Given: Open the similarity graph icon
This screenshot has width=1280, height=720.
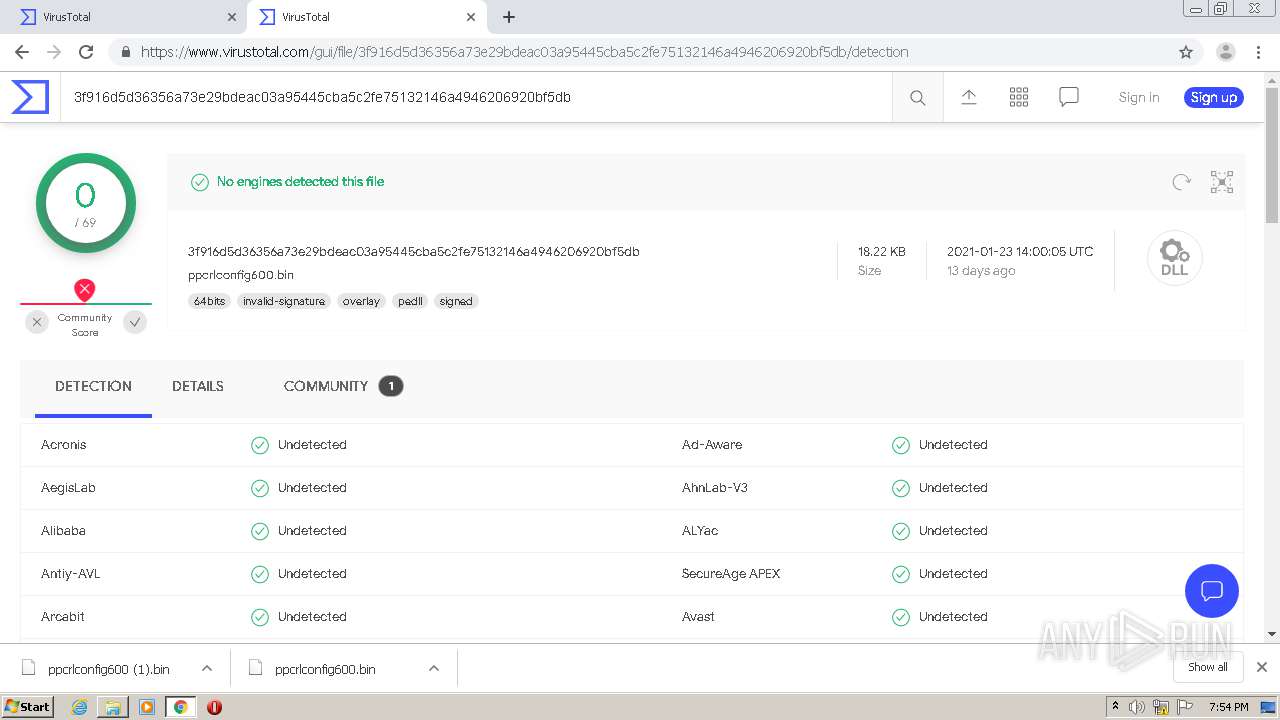Looking at the screenshot, I should (1222, 182).
